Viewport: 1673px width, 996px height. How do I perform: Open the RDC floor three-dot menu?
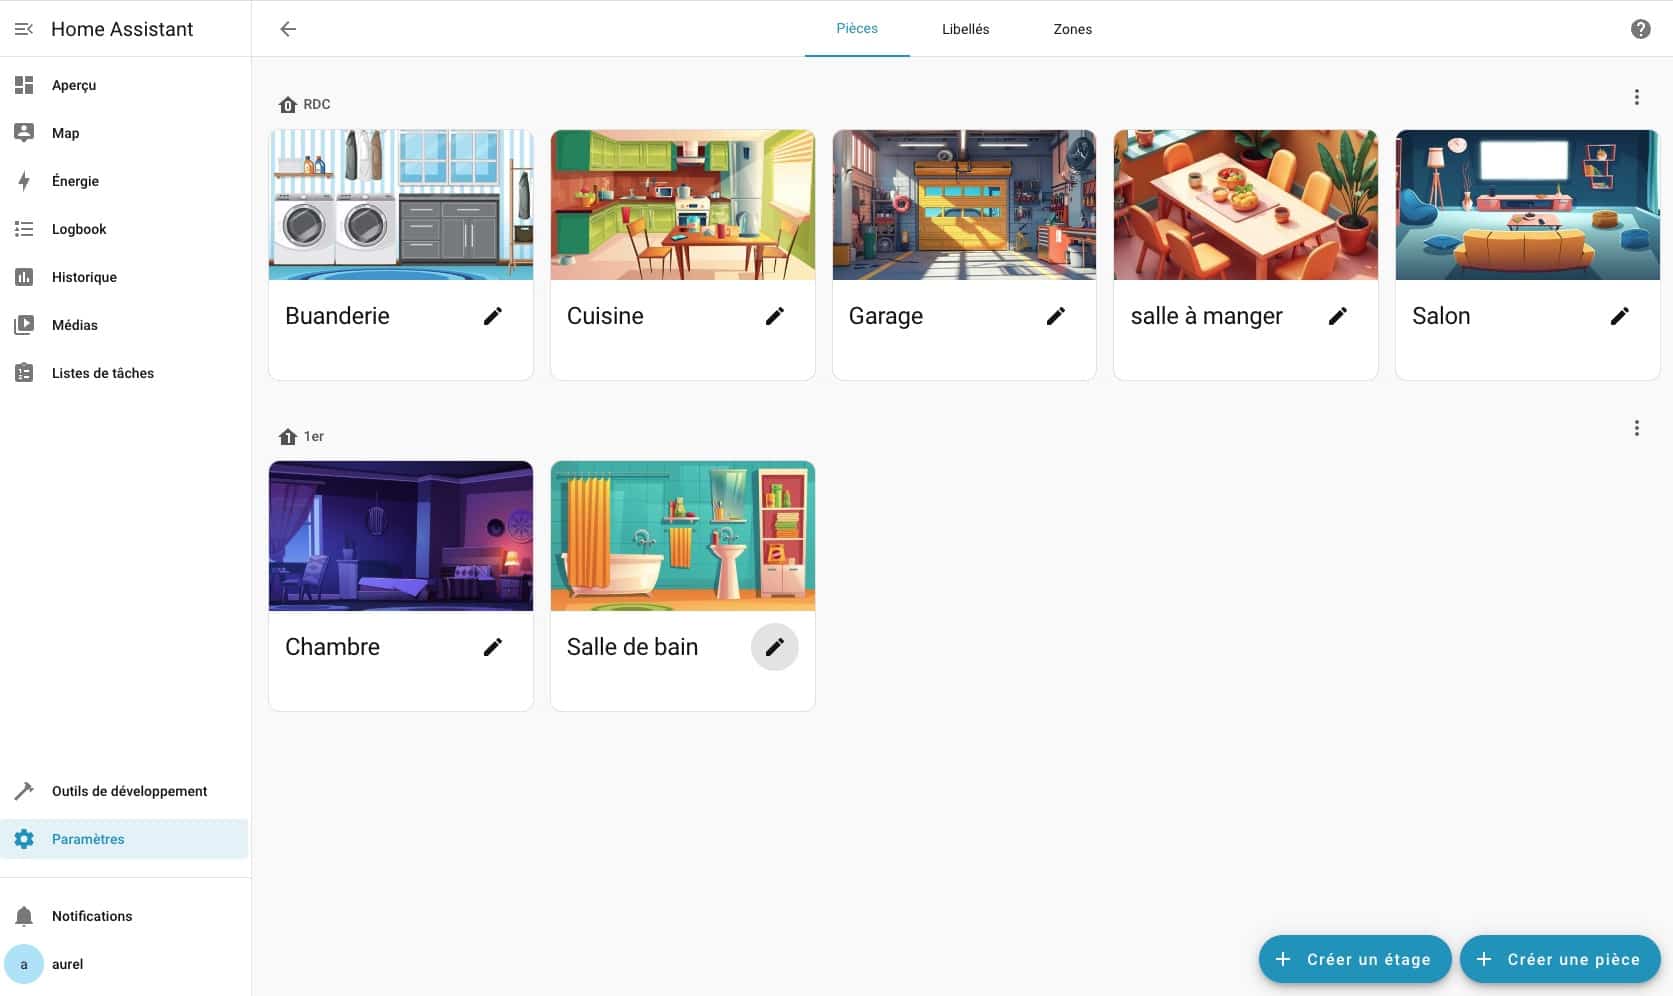(1637, 97)
